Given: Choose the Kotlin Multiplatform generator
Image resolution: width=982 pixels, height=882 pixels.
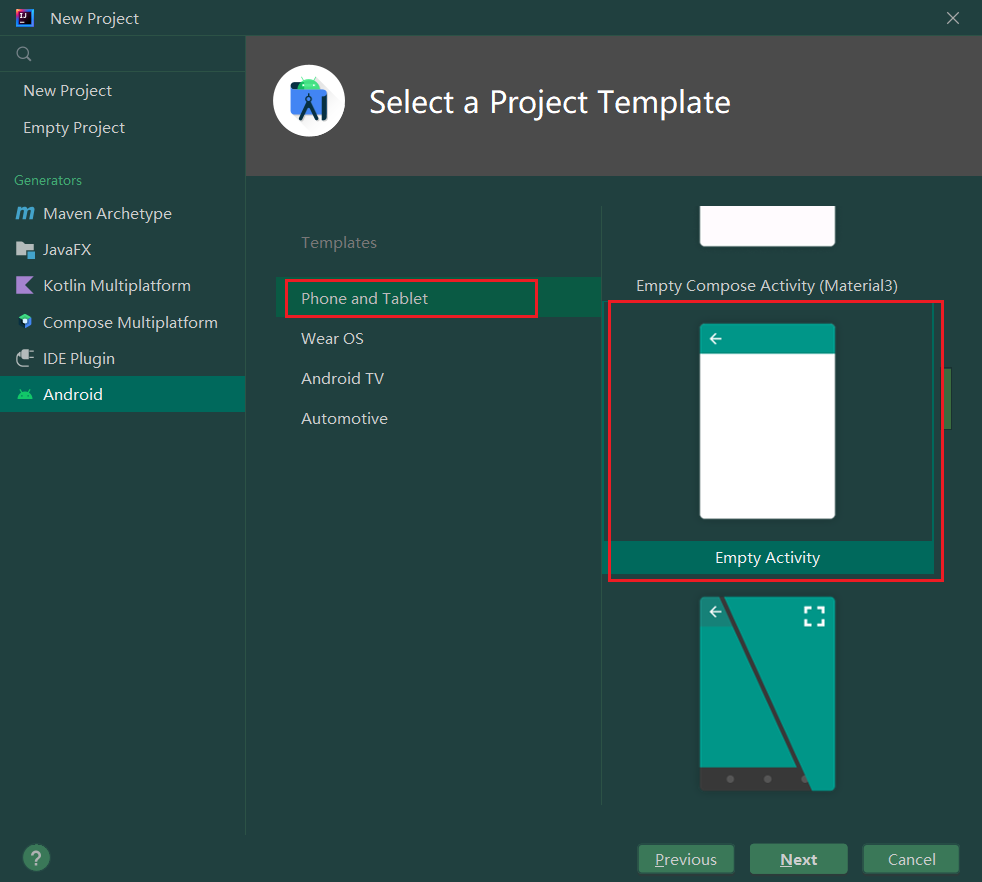Looking at the screenshot, I should [x=123, y=286].
